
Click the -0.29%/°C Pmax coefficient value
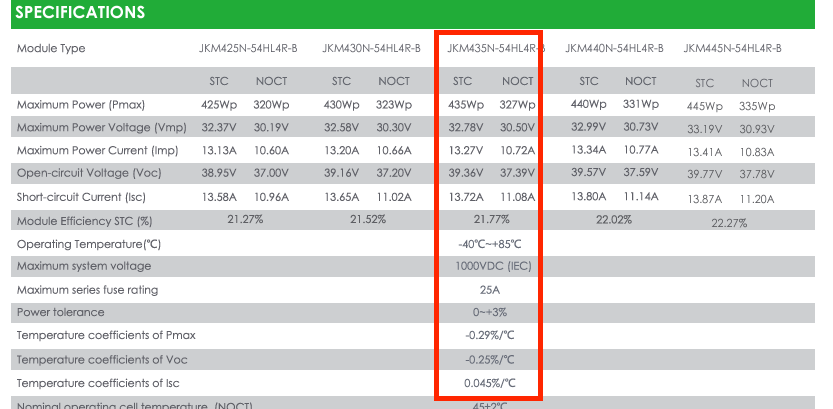489,336
